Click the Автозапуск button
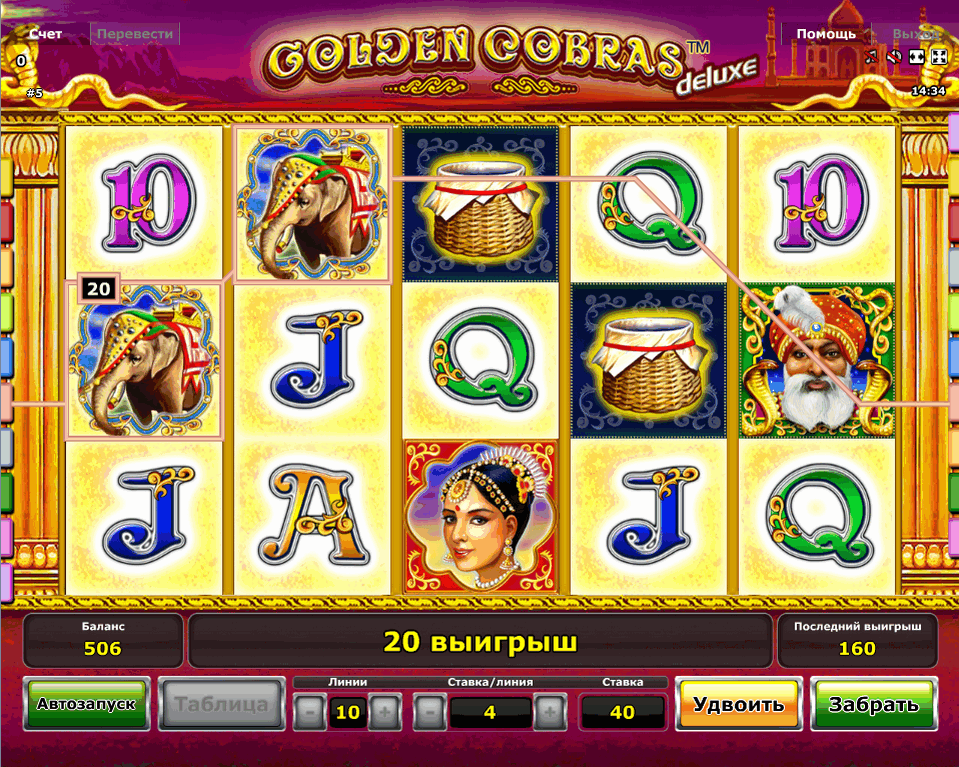 pos(86,704)
